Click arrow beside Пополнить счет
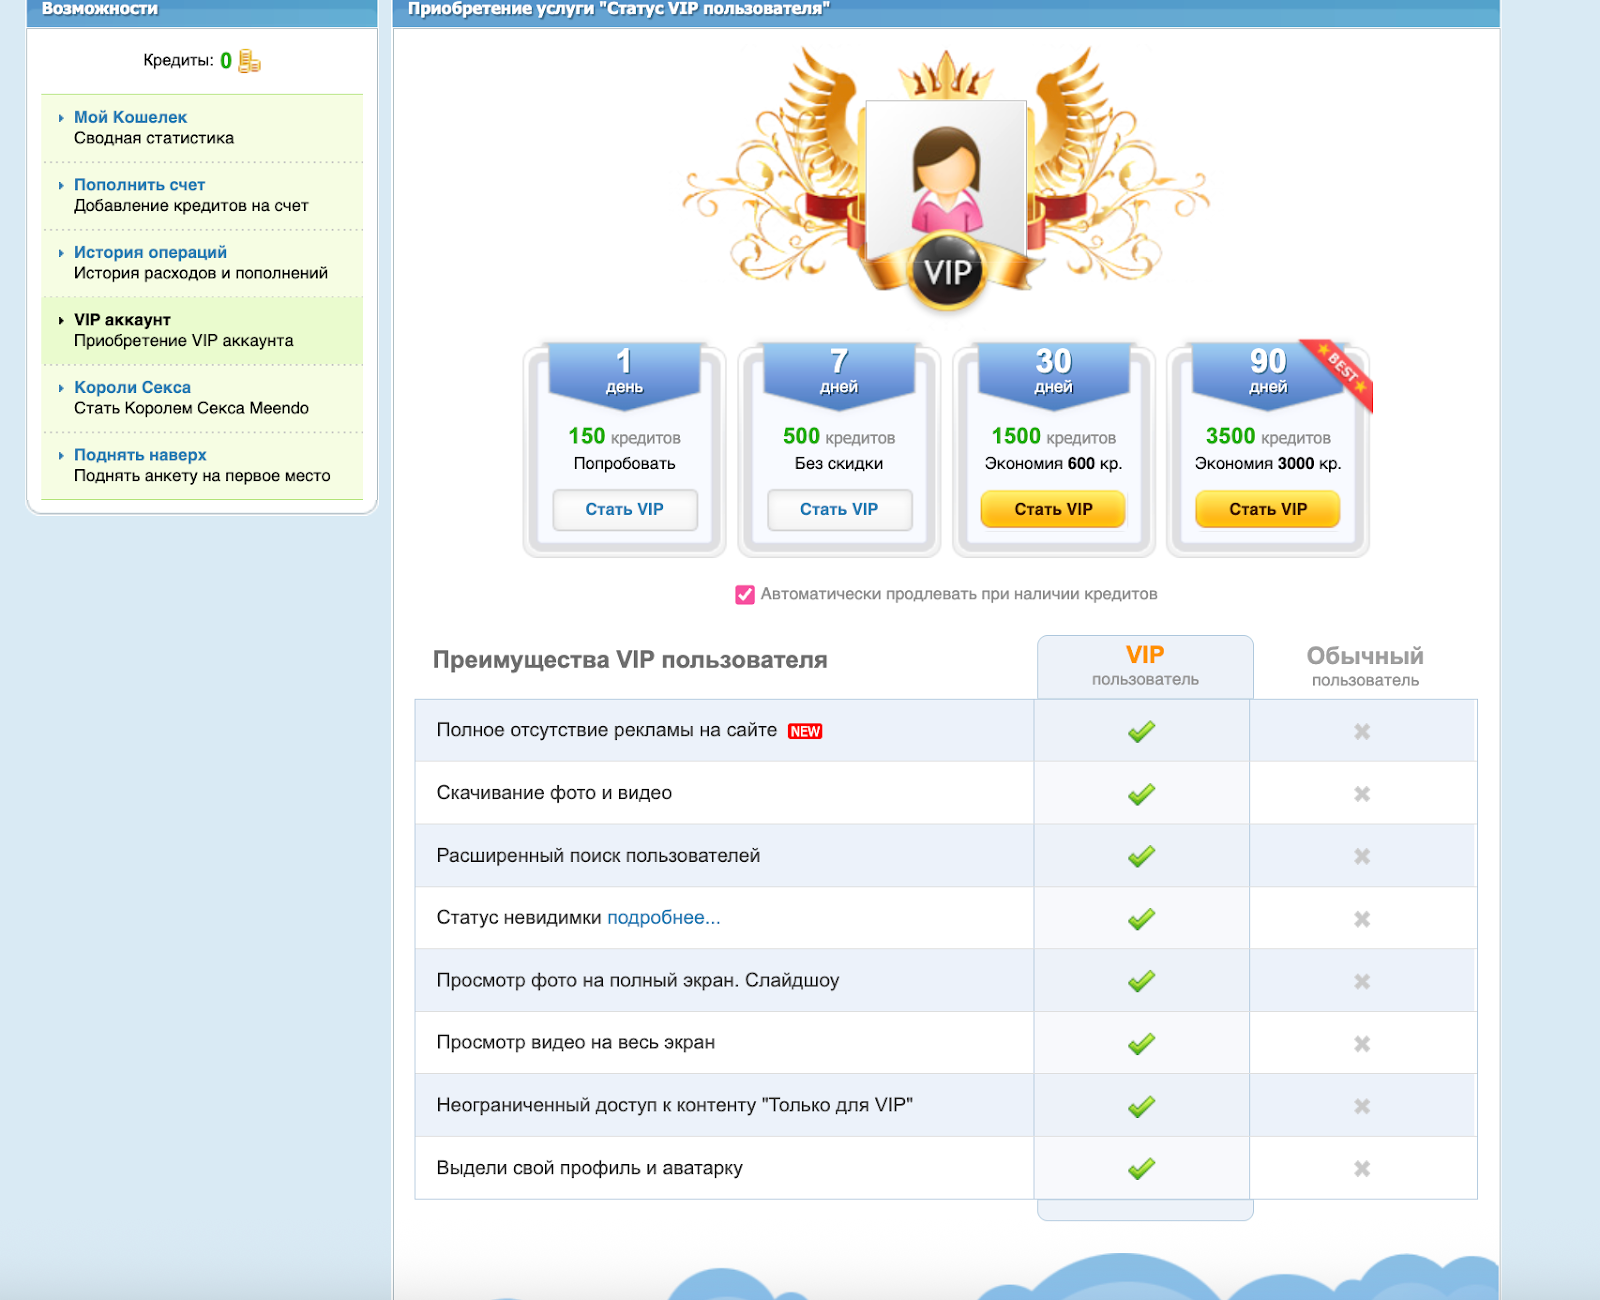This screenshot has height=1300, width=1600. point(61,186)
